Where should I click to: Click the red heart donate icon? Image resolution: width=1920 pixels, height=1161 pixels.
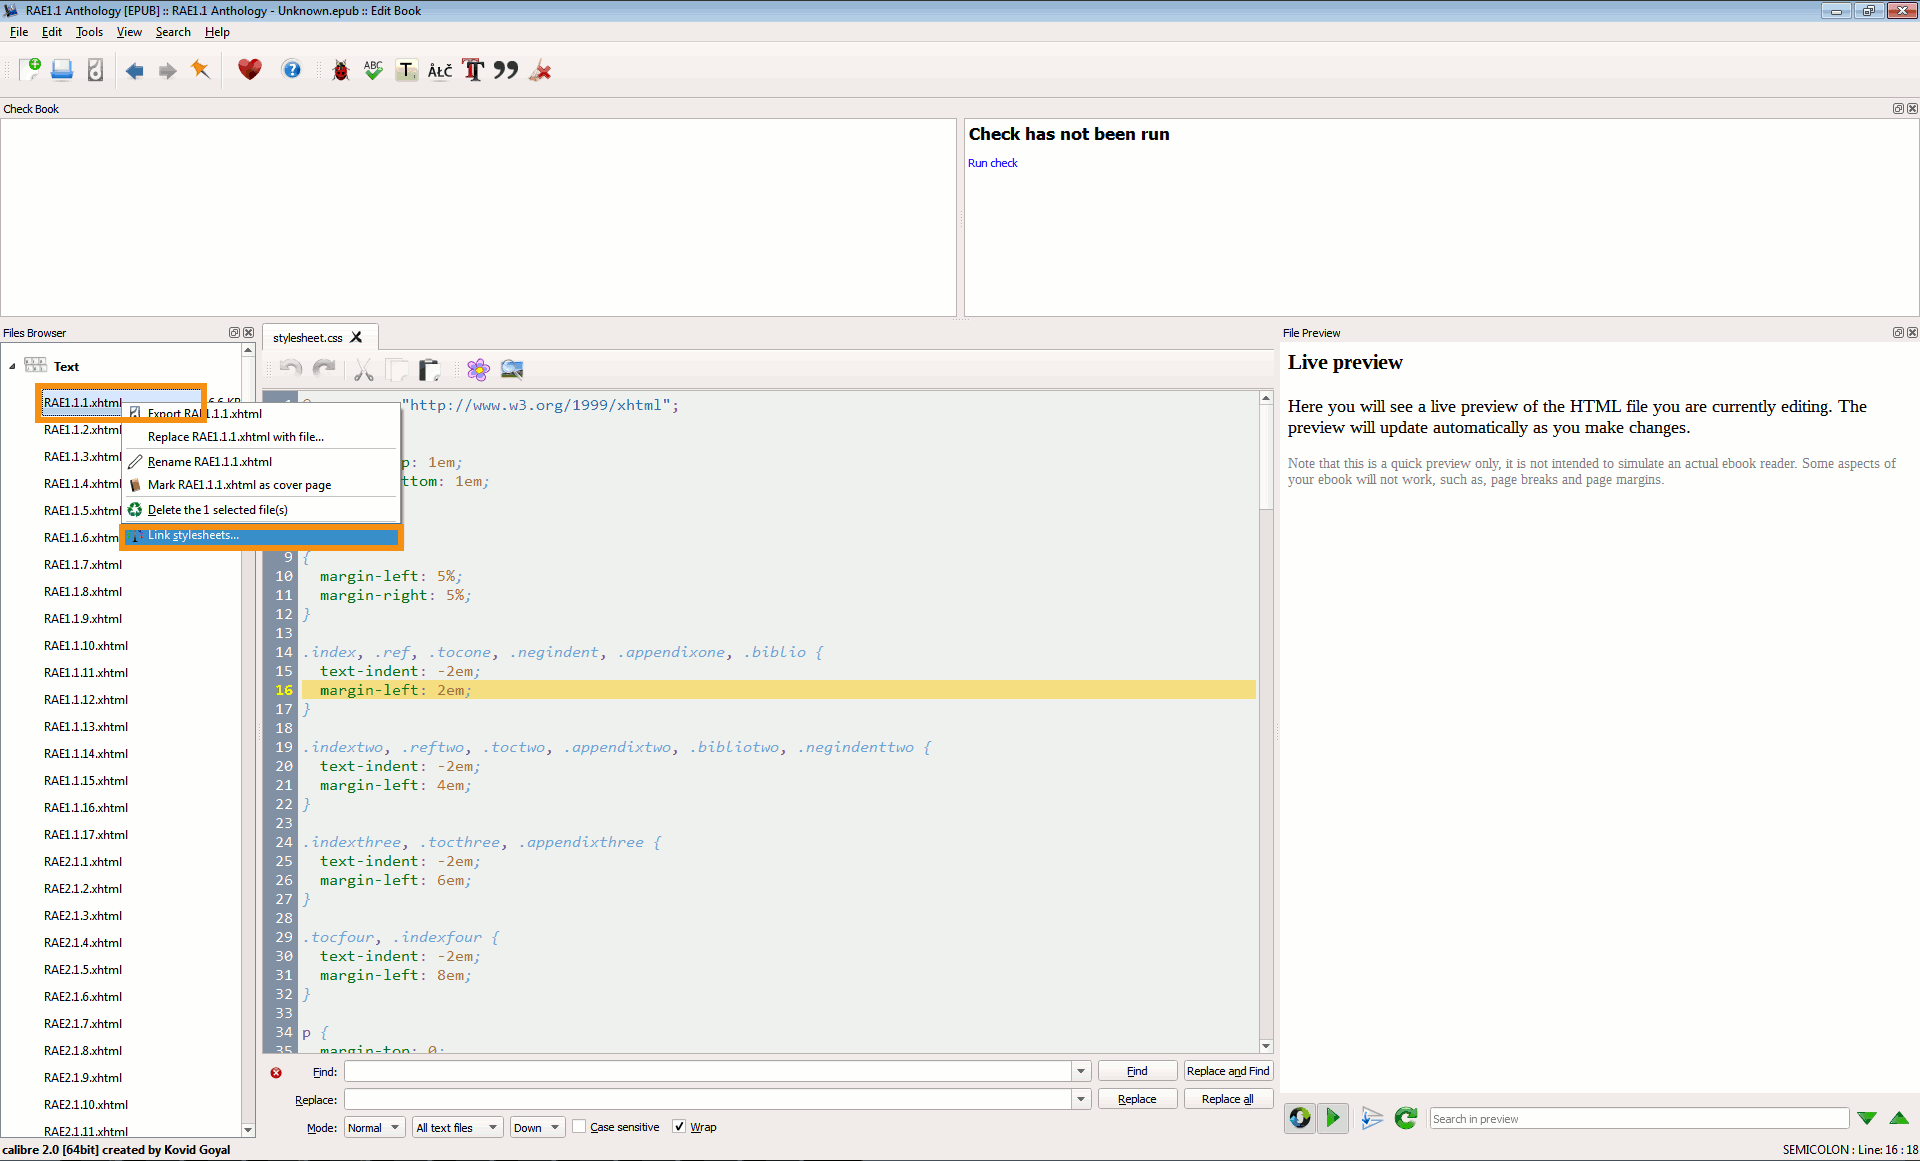coord(249,70)
